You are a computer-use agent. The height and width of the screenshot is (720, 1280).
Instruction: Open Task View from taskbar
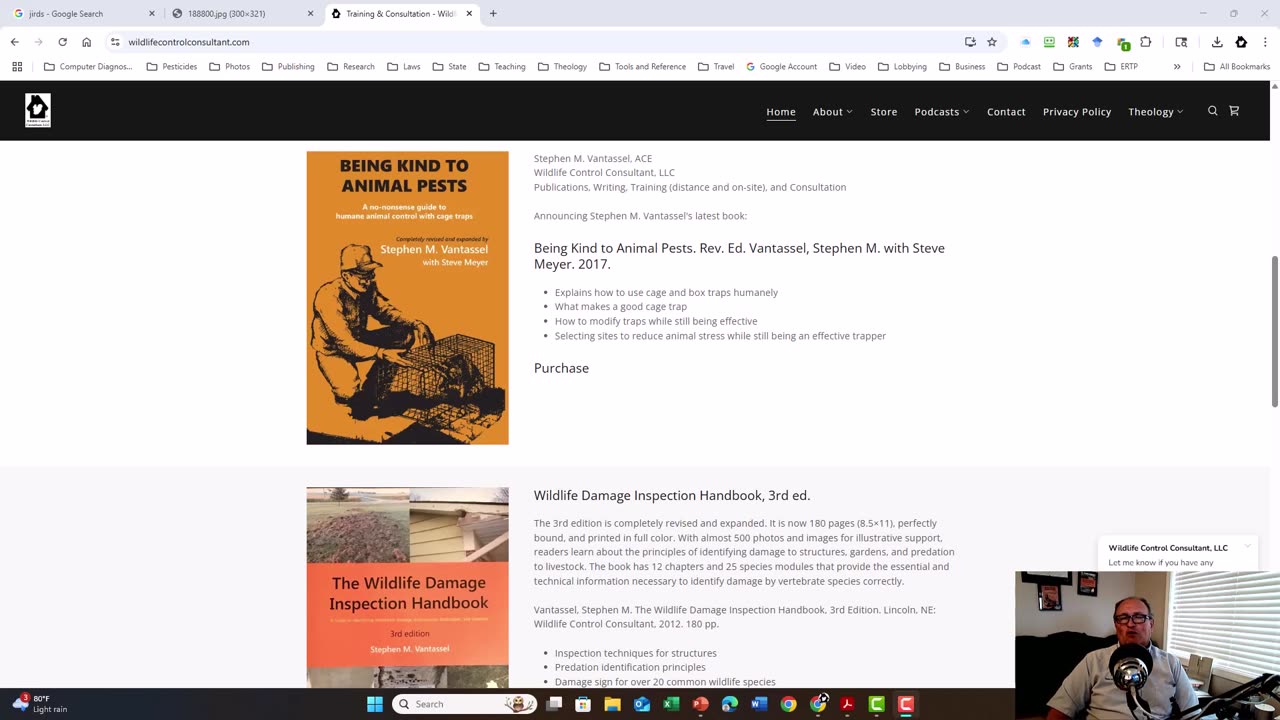[x=554, y=704]
